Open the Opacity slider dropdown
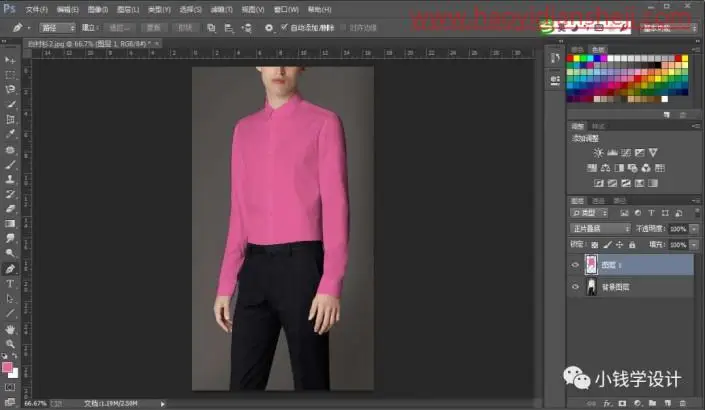Screen dimensions: 705x410 [x=694, y=229]
